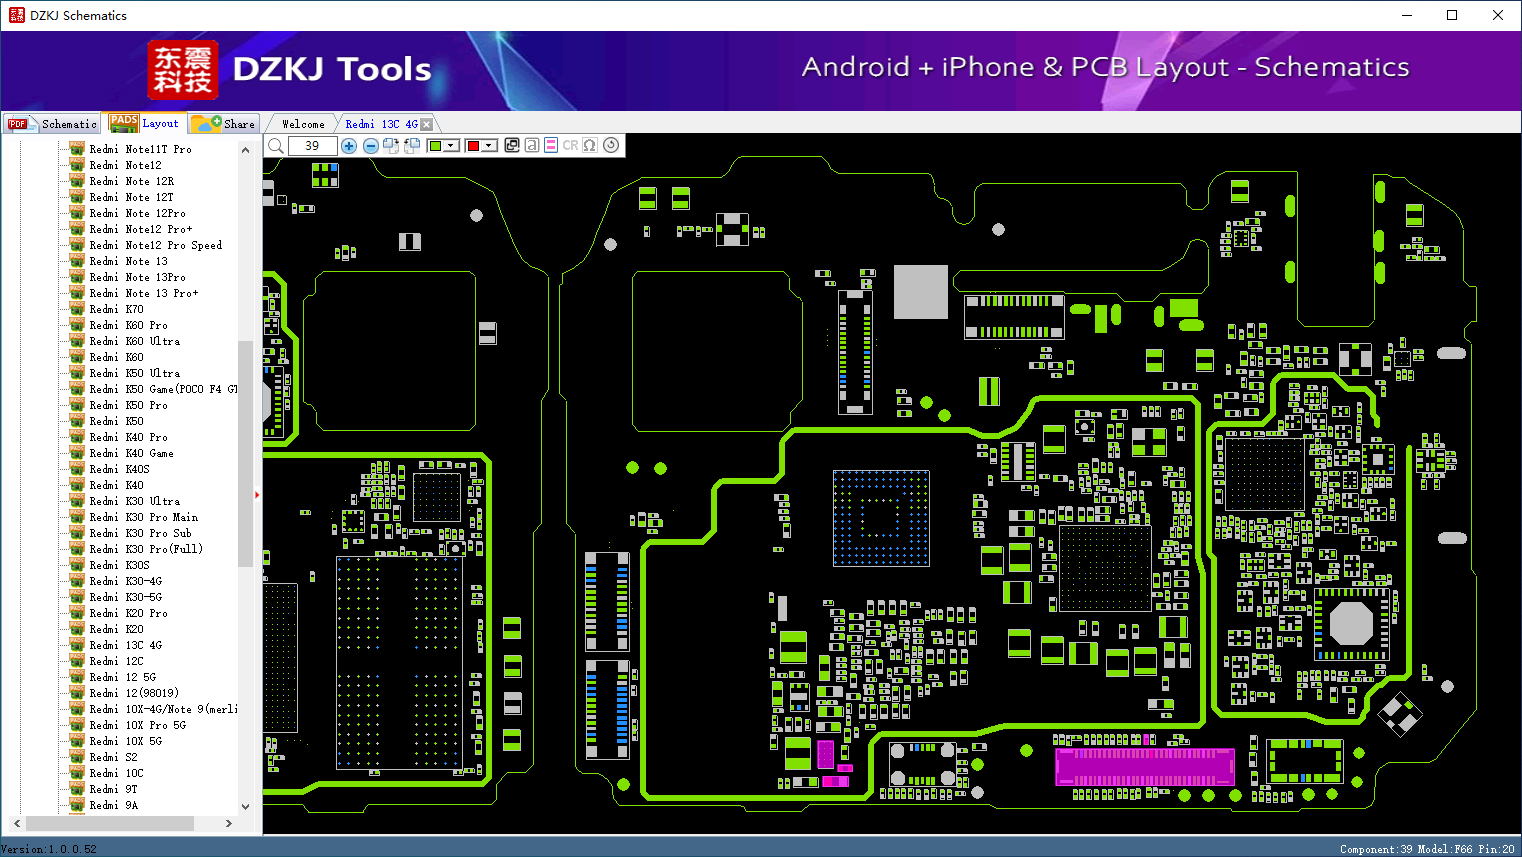Click the overlapping windows layer icon
Image resolution: width=1522 pixels, height=857 pixels.
[x=512, y=145]
